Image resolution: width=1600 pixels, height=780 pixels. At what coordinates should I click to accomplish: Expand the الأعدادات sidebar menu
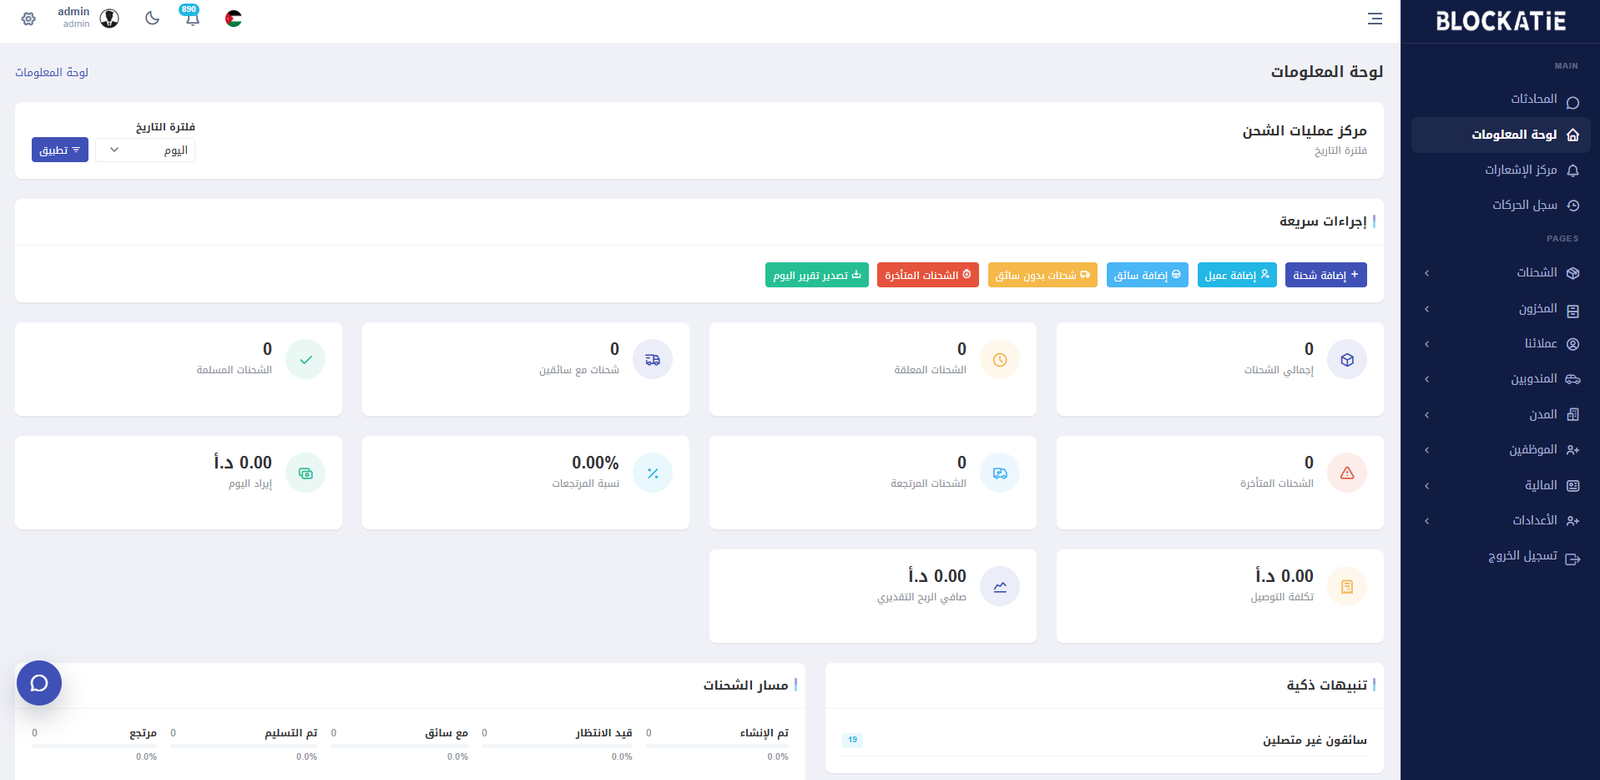(x=1500, y=520)
